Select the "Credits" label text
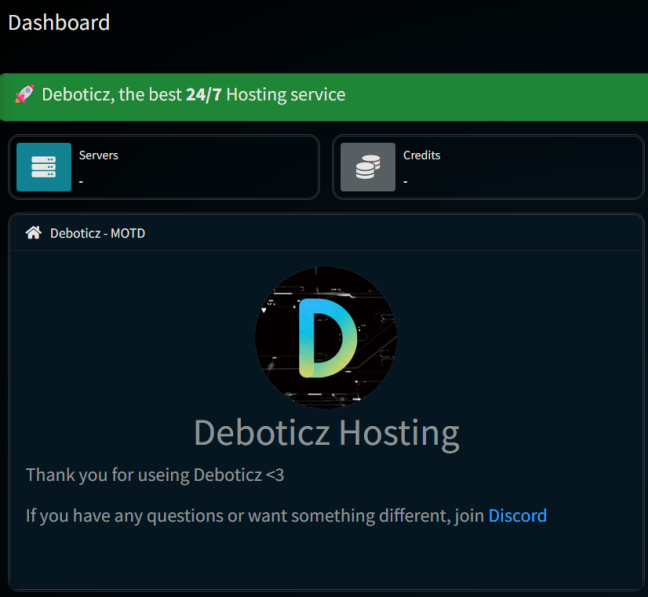 click(421, 155)
